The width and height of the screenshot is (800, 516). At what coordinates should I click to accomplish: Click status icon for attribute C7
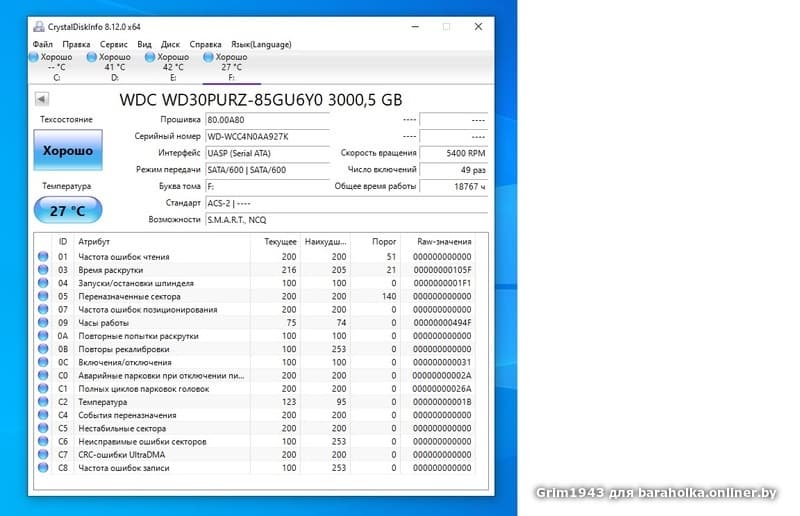click(x=43, y=454)
